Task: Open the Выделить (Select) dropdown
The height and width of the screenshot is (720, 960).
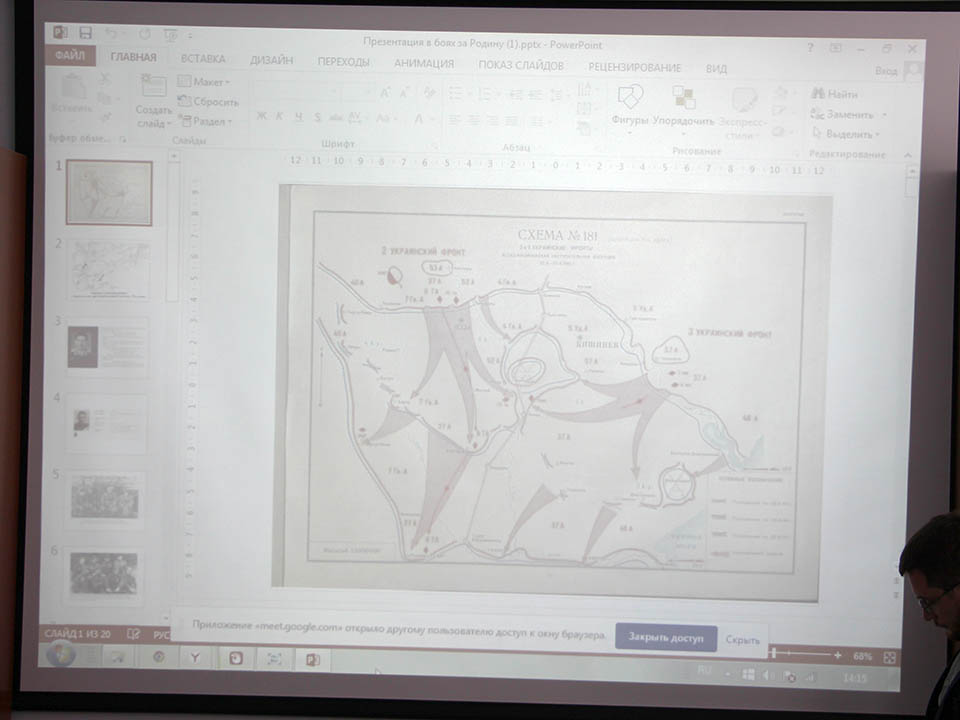Action: 846,134
